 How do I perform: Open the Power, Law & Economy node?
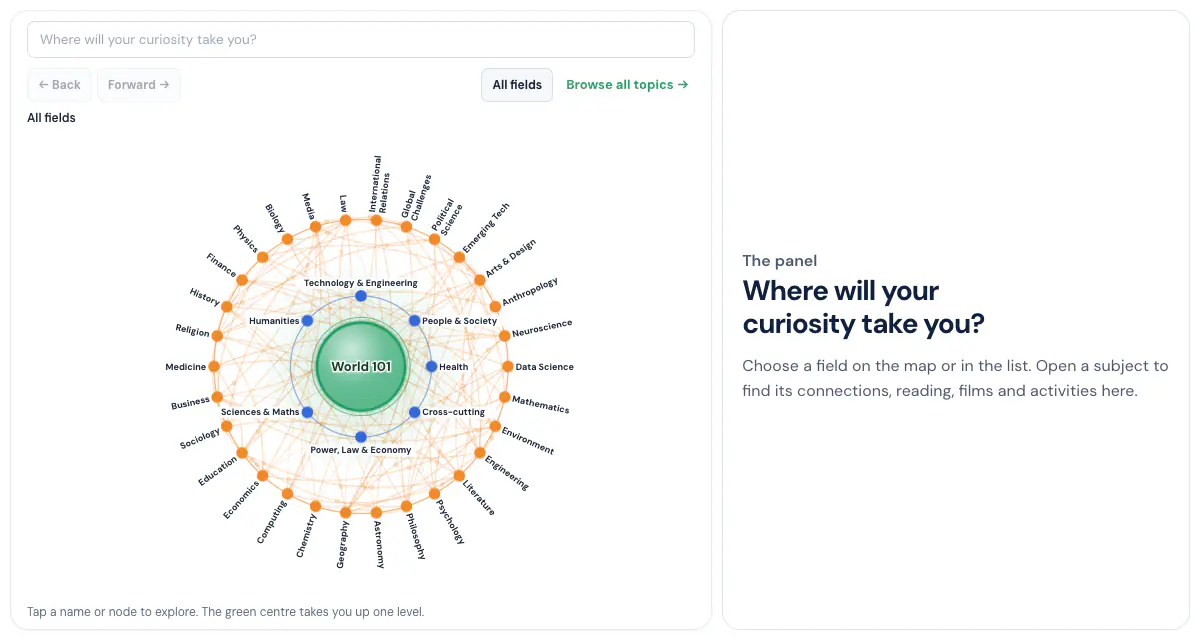361,437
